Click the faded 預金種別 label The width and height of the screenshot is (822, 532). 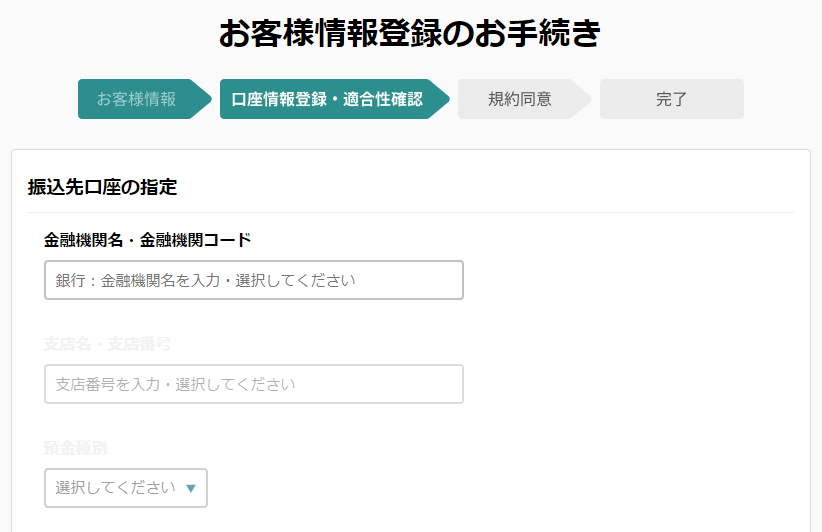tap(75, 448)
